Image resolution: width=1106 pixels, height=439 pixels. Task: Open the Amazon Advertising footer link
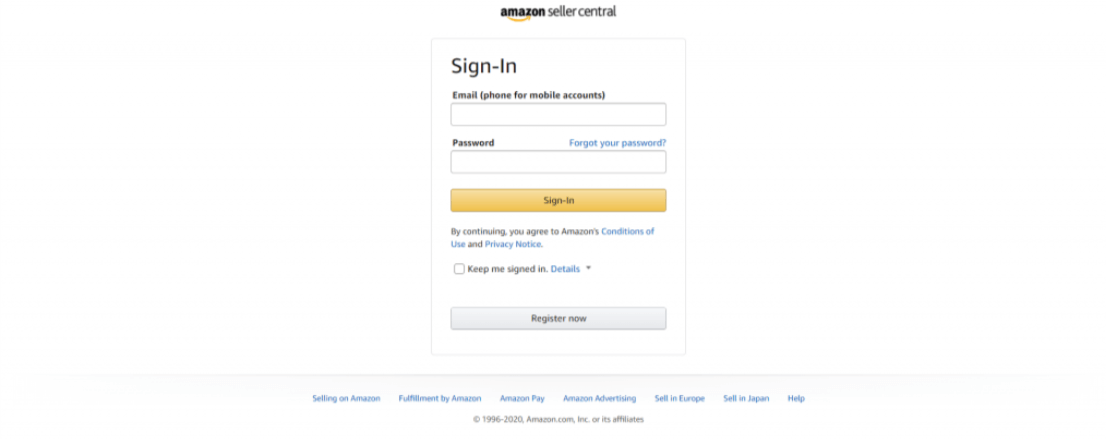pyautogui.click(x=600, y=398)
